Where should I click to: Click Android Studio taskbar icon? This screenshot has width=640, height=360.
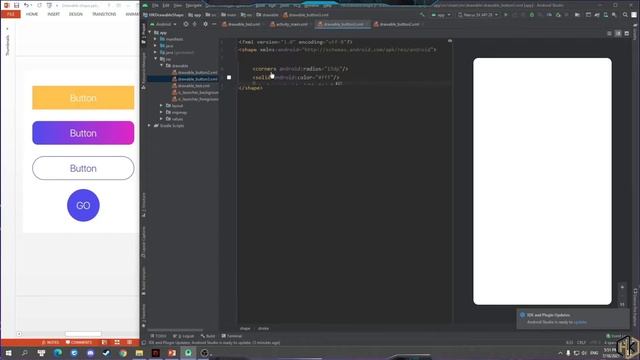(188, 353)
